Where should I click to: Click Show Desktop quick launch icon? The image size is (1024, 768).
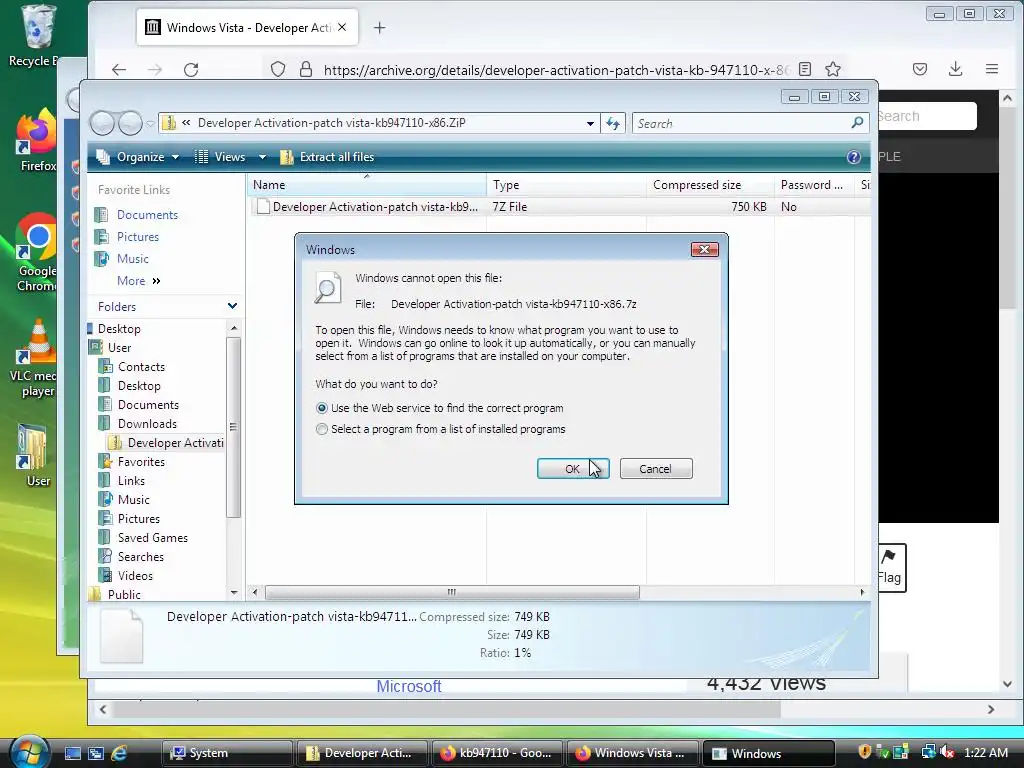(x=72, y=753)
